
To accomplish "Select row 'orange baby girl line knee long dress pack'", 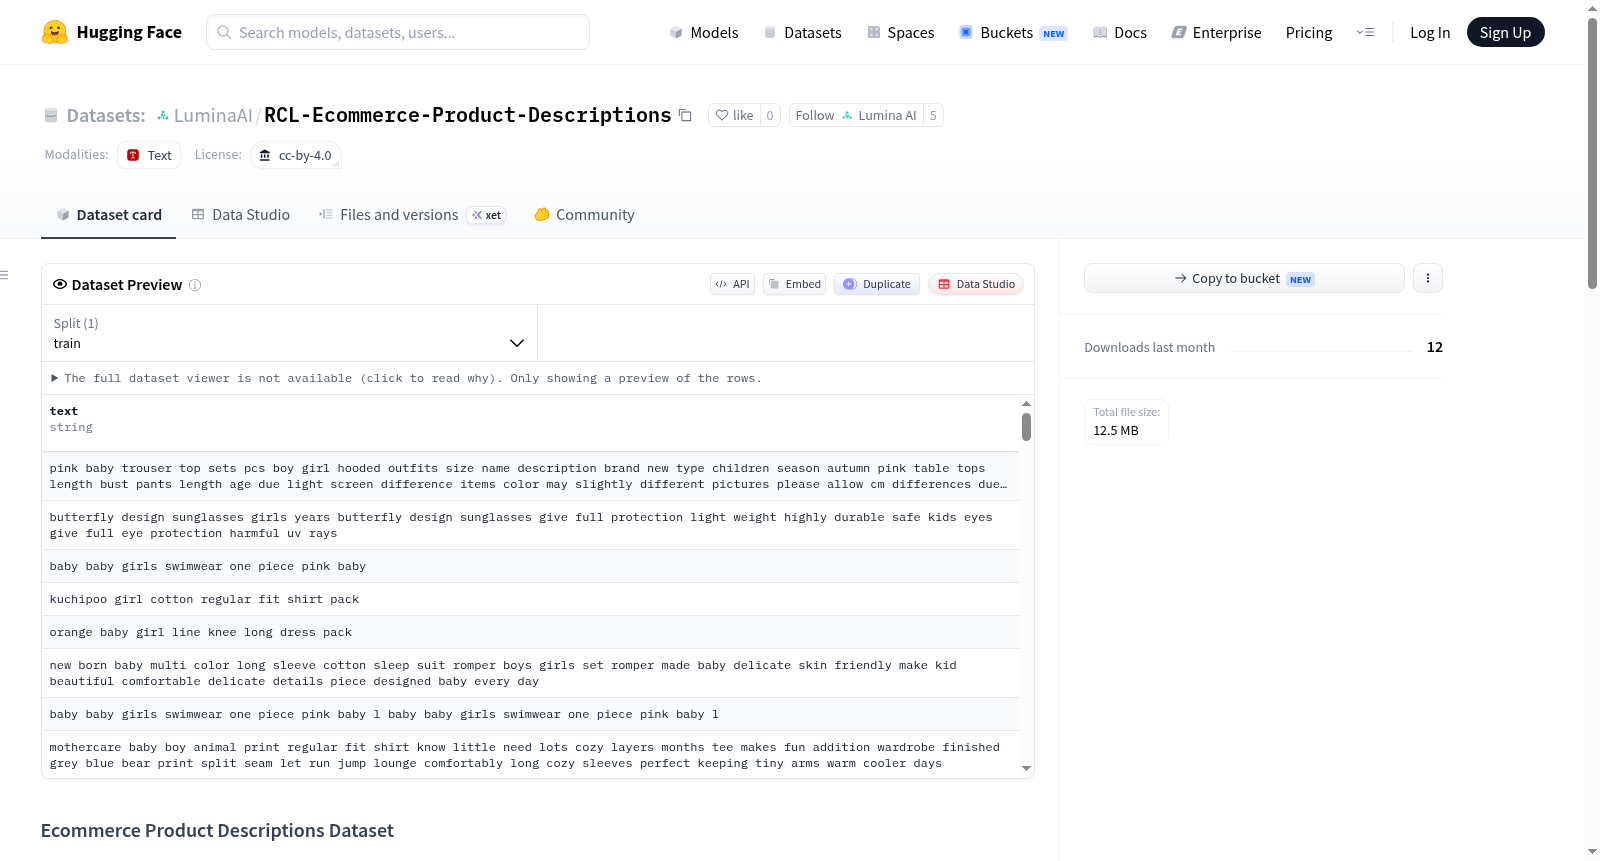I will click(530, 632).
